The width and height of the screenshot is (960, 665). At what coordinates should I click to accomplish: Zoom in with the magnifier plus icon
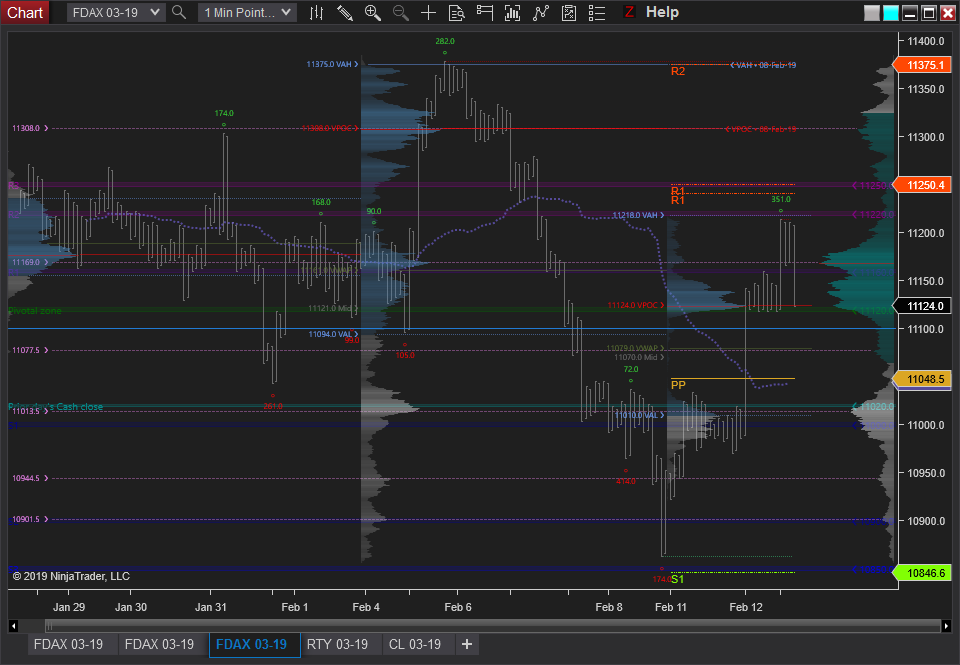pos(373,12)
